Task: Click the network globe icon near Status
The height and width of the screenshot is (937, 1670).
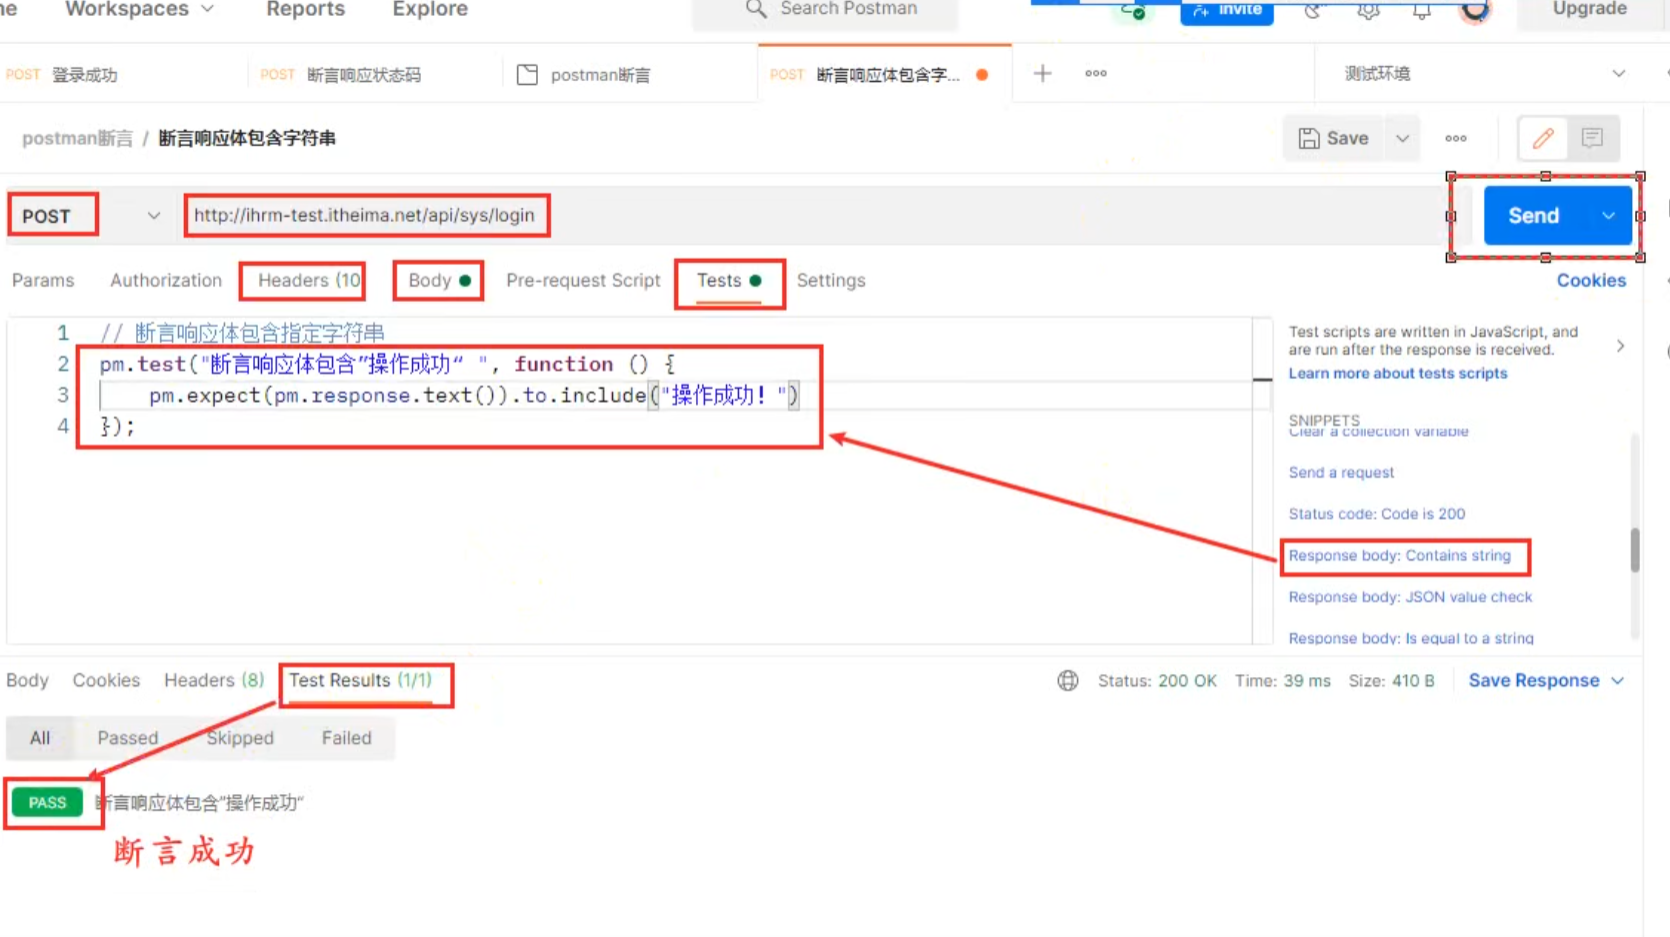Action: [1068, 681]
